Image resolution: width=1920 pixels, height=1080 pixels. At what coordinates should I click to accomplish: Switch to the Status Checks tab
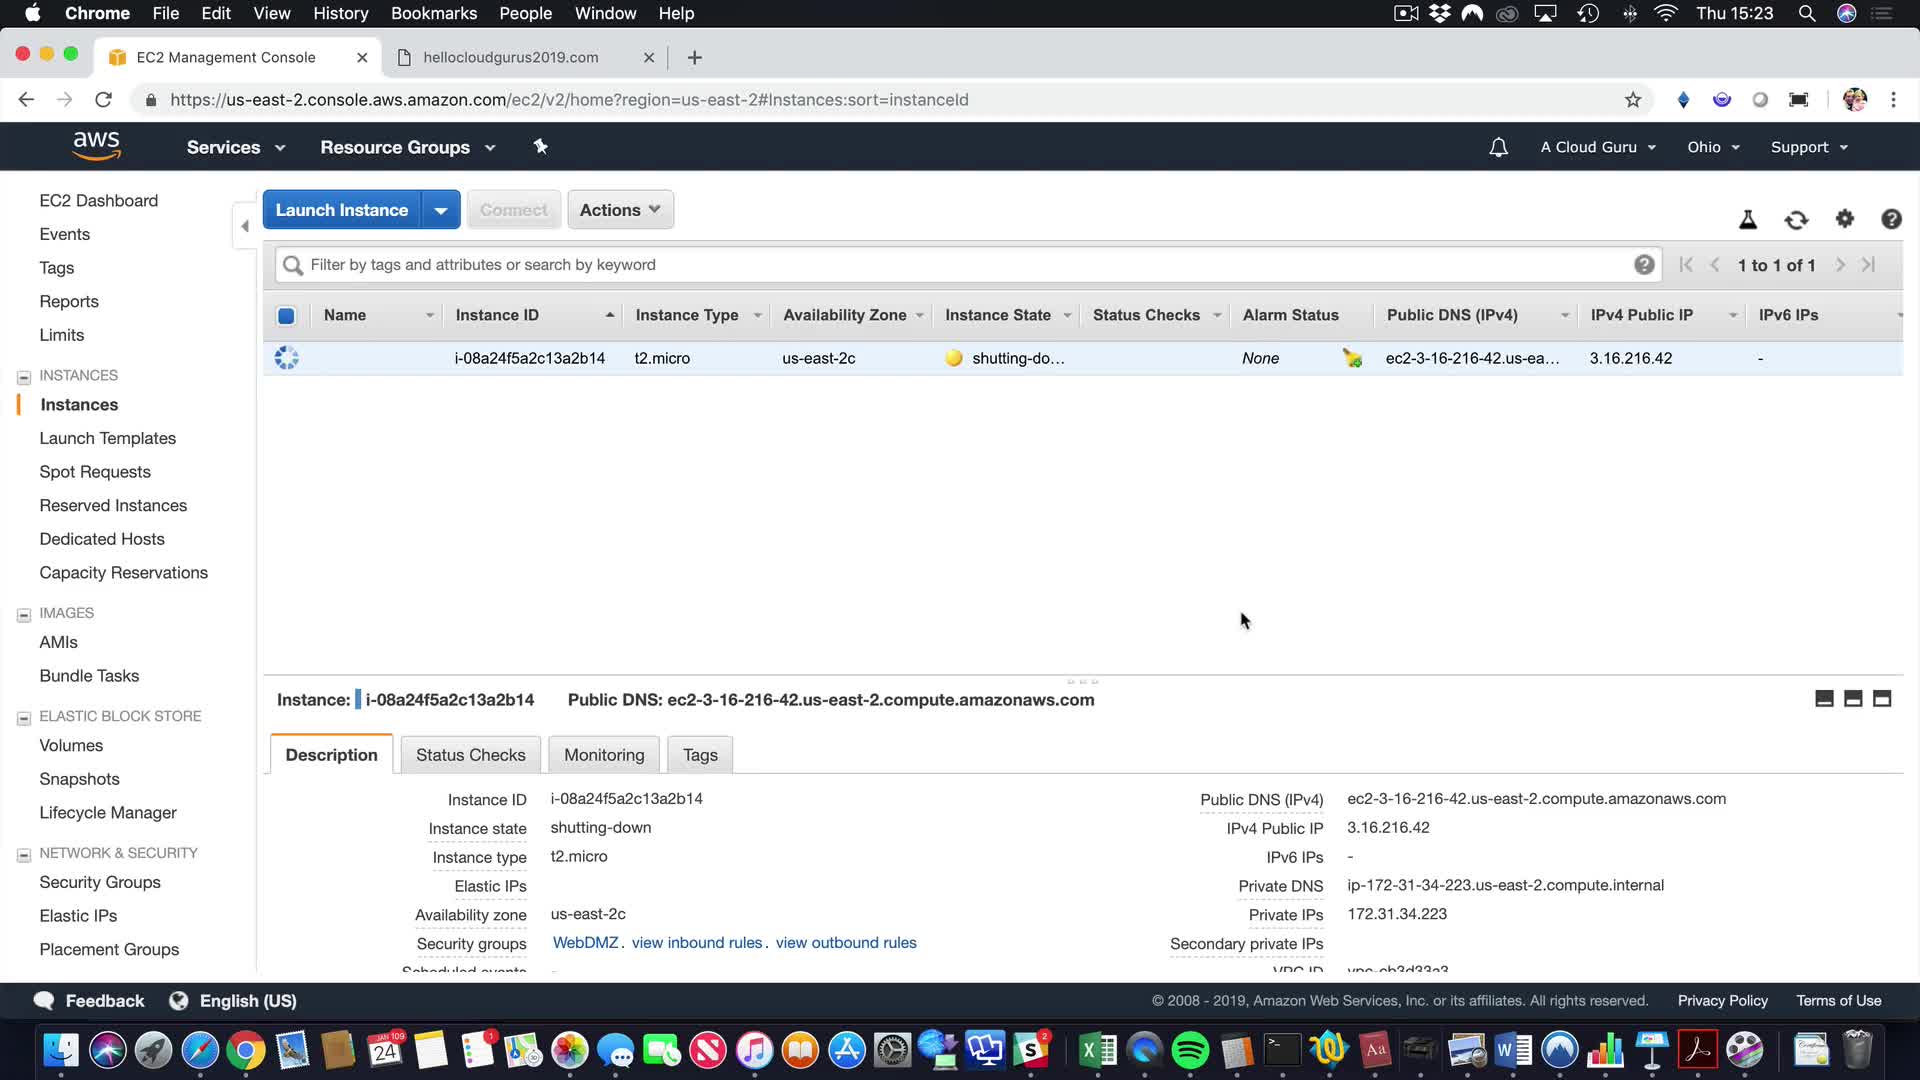470,755
